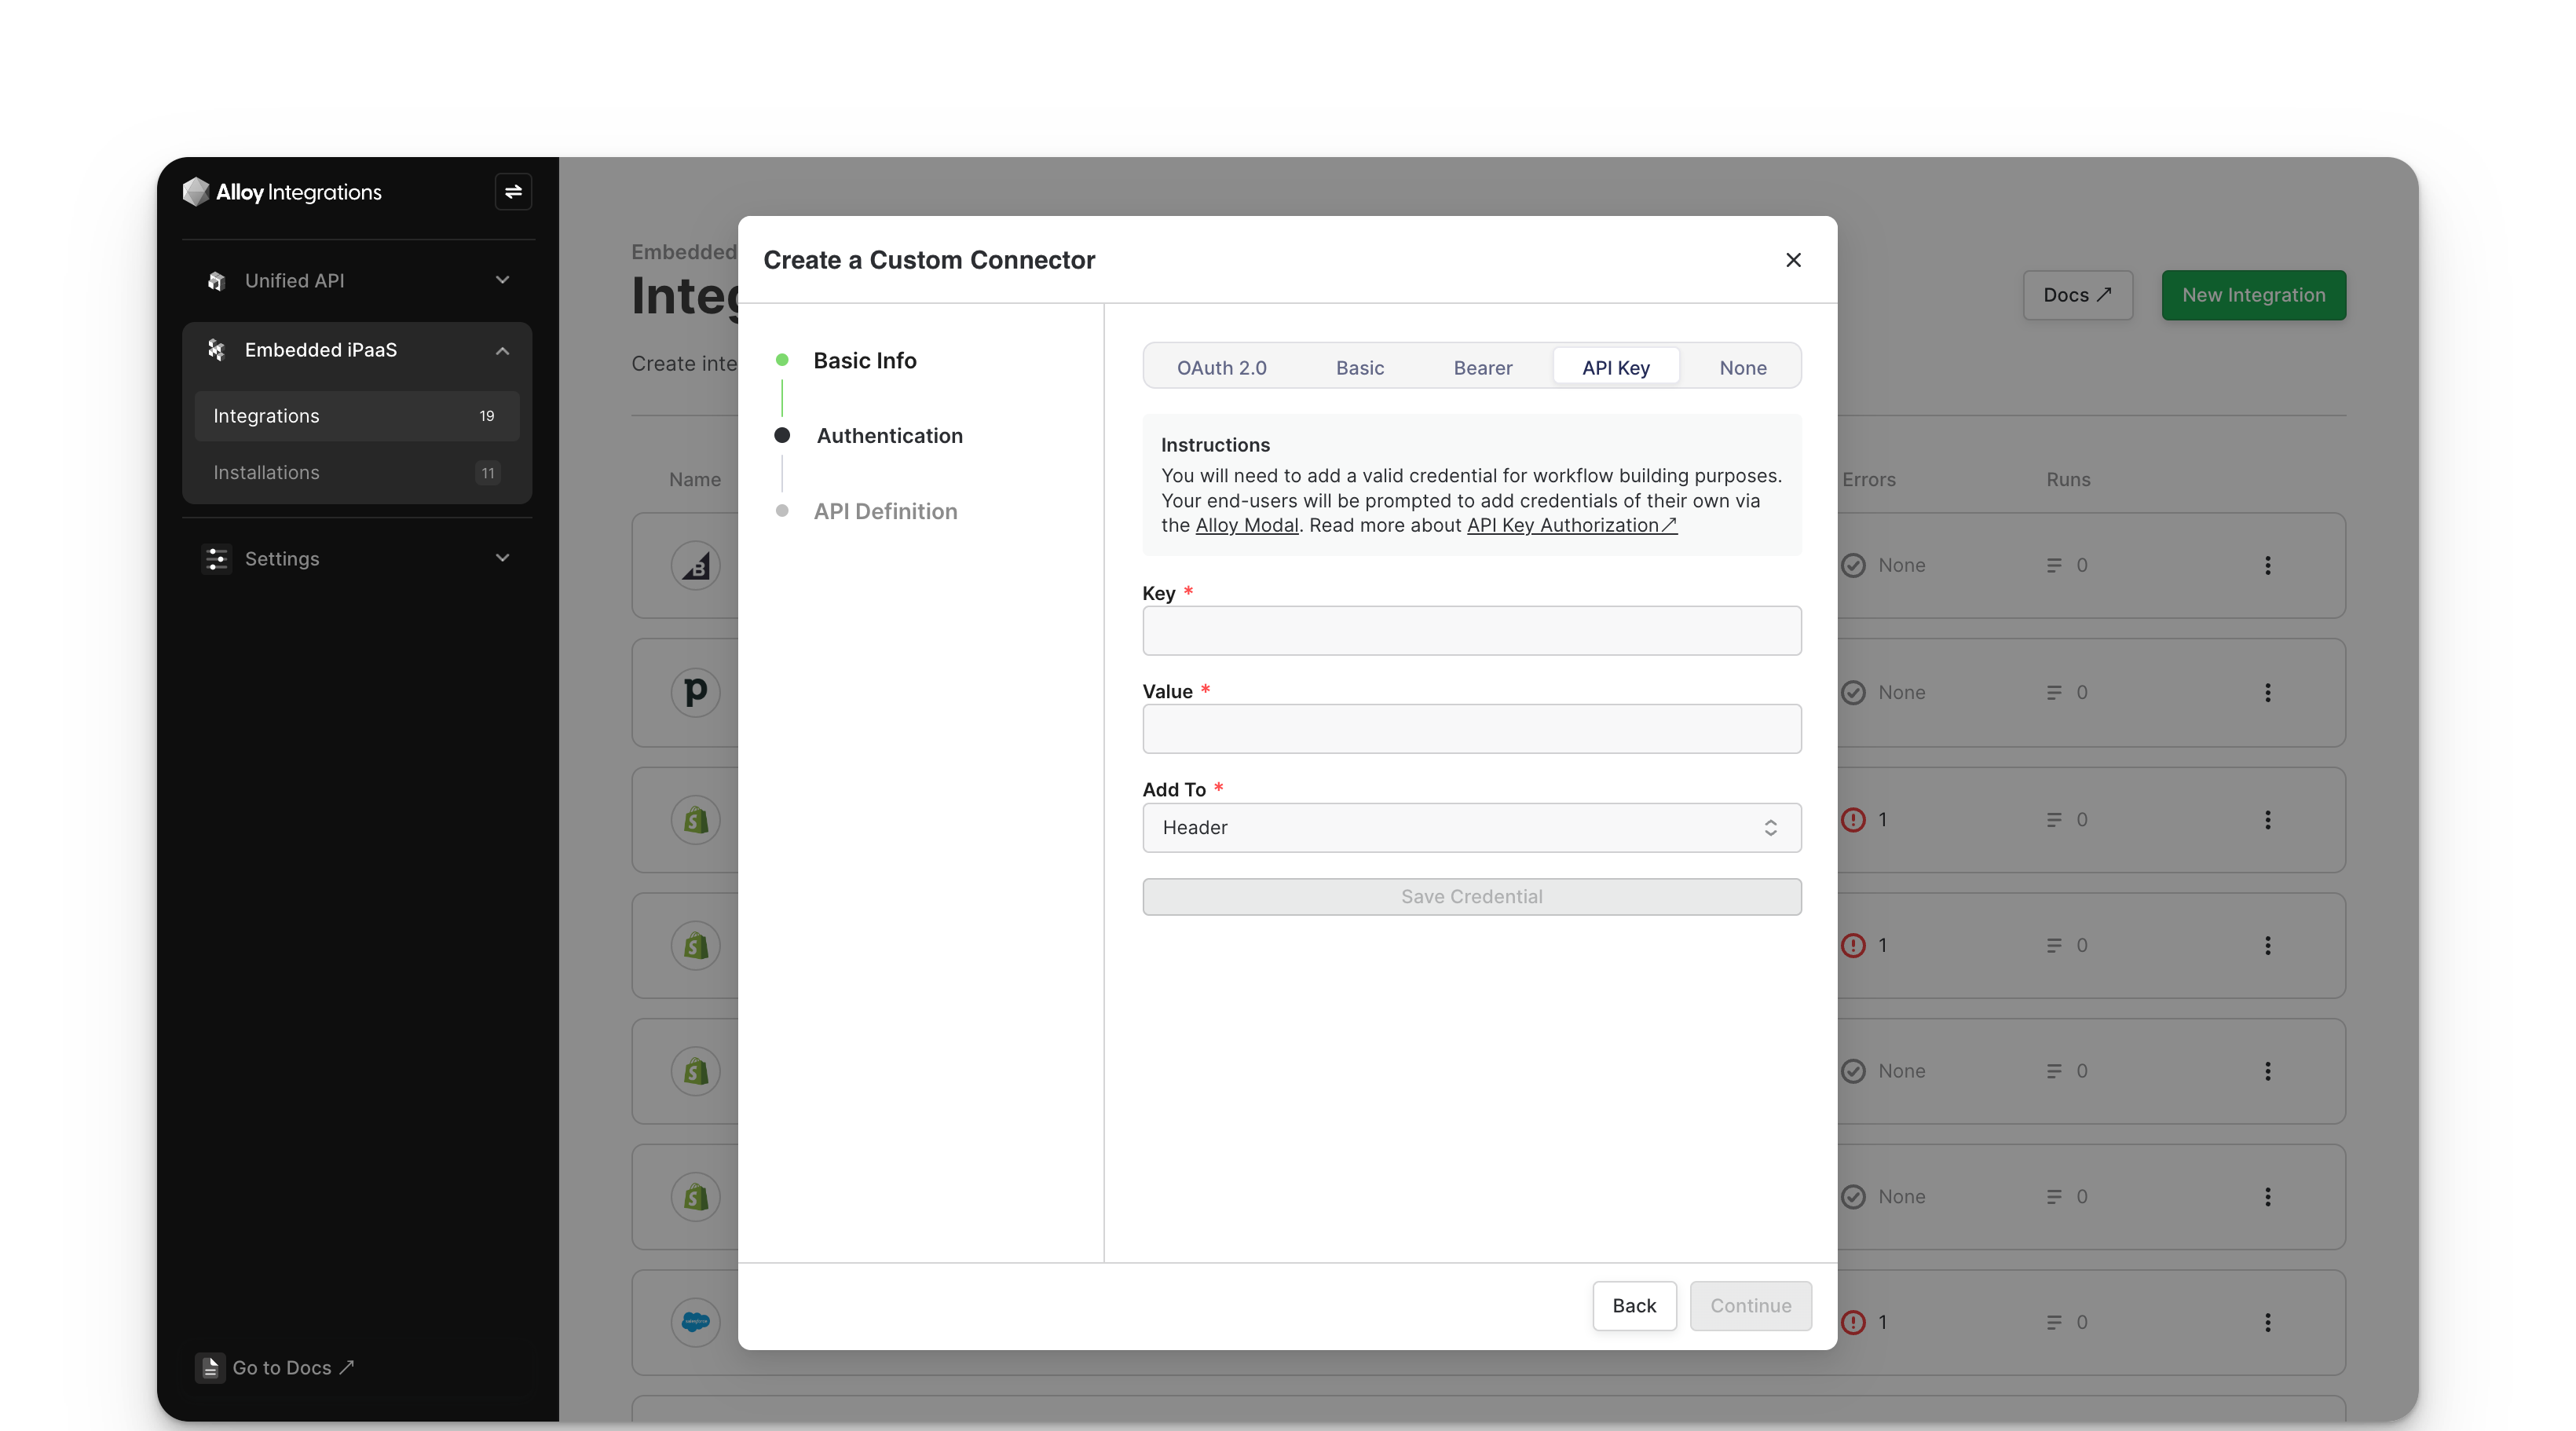Click the Unified API sidebar icon
The image size is (2576, 1431).
[x=216, y=281]
